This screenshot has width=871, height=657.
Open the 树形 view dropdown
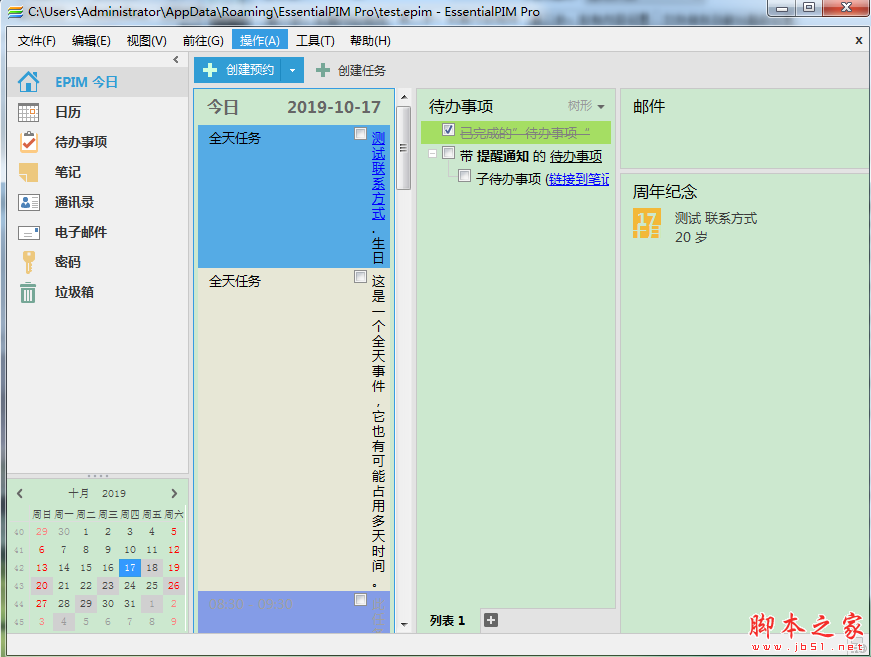point(586,106)
